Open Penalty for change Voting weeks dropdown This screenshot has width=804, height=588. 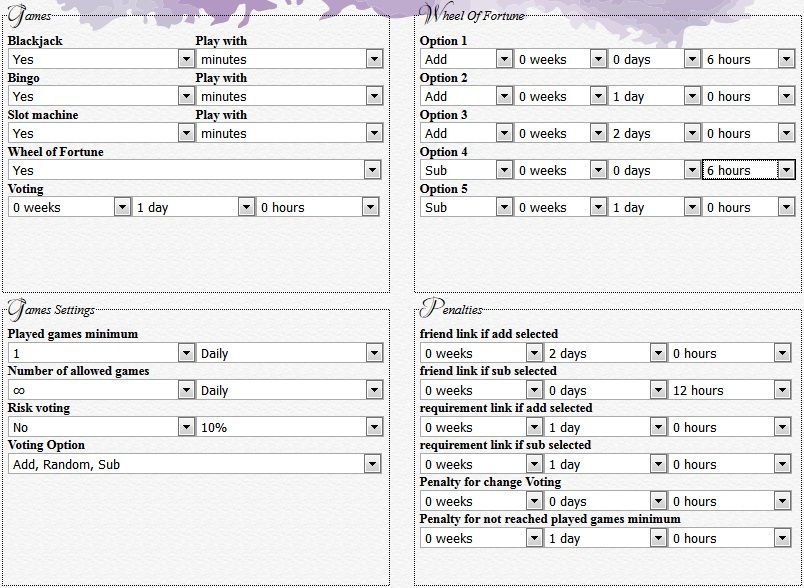[x=481, y=501]
